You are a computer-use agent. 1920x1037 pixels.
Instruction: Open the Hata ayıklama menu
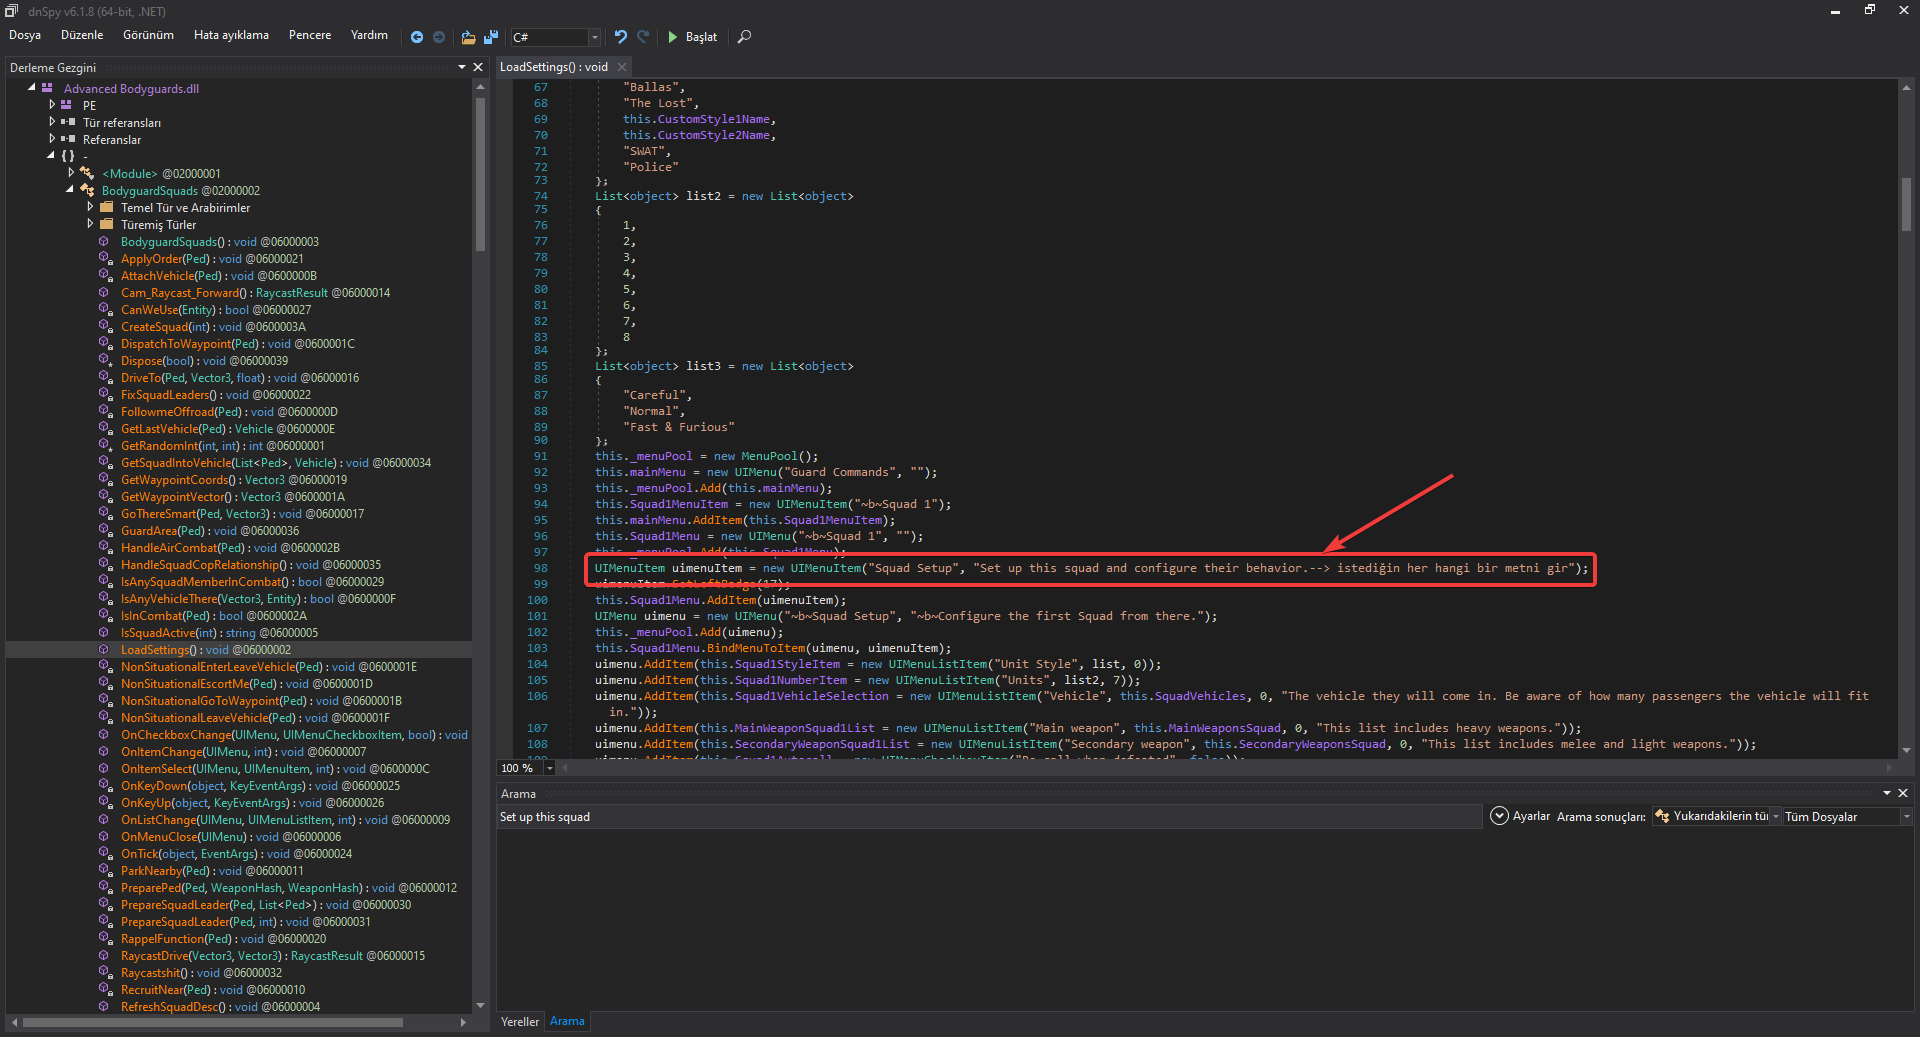(231, 35)
